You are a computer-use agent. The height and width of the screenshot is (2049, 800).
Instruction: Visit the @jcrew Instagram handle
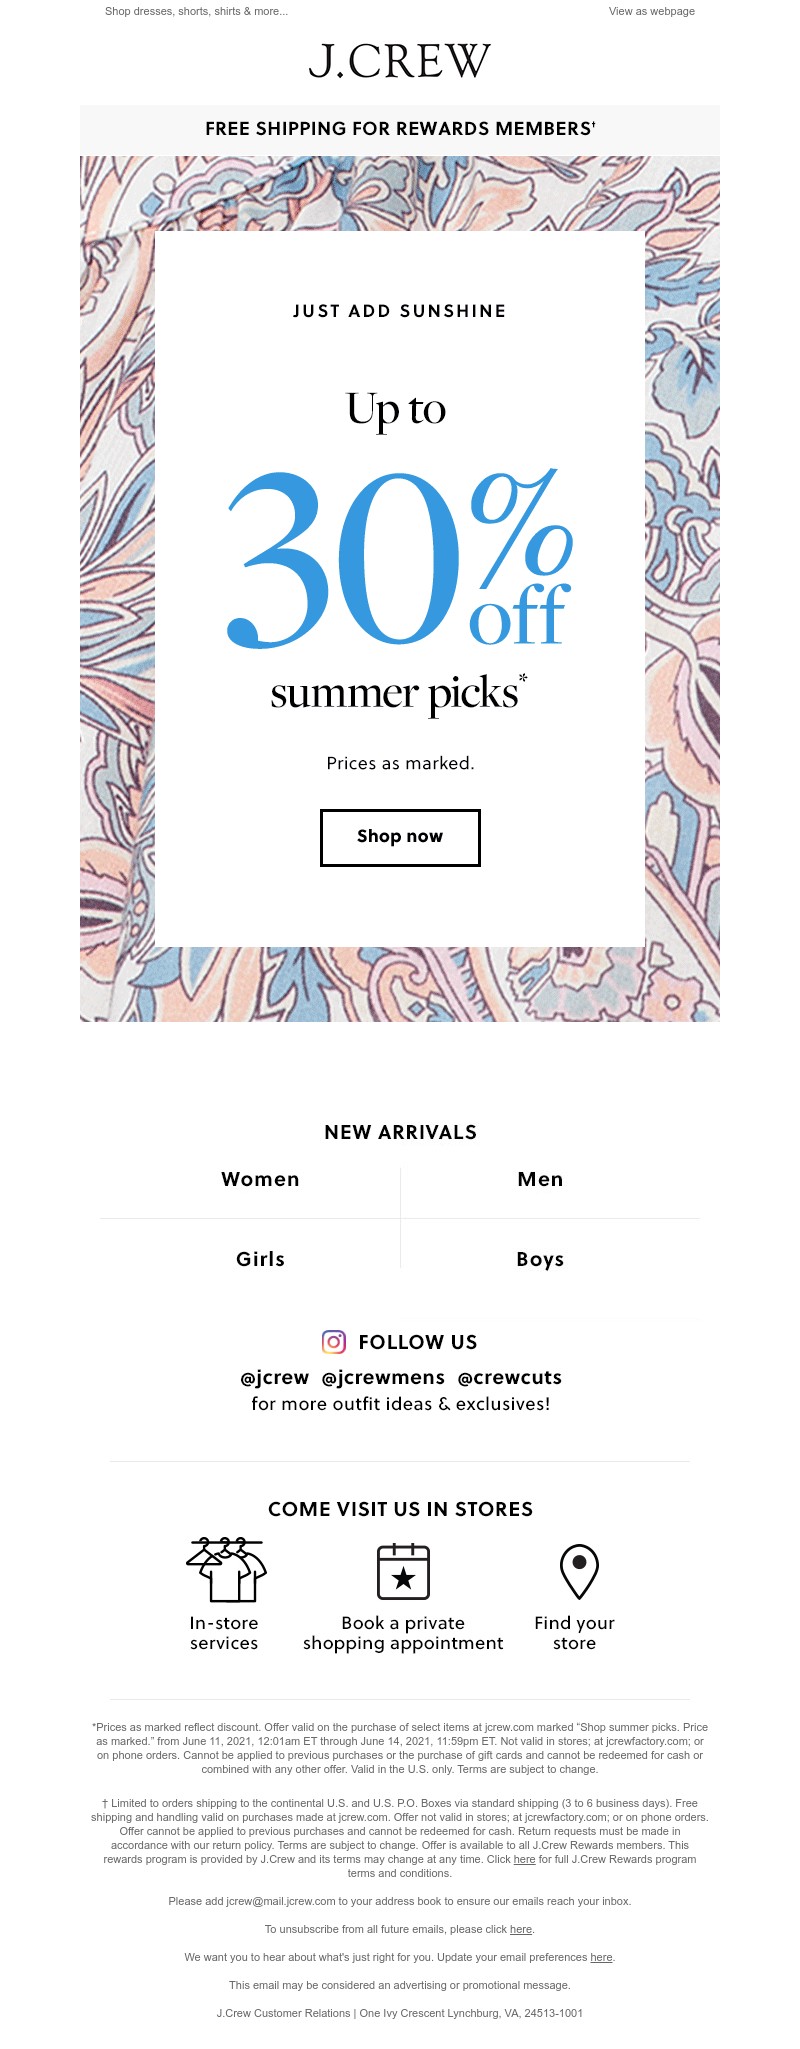tap(275, 1377)
